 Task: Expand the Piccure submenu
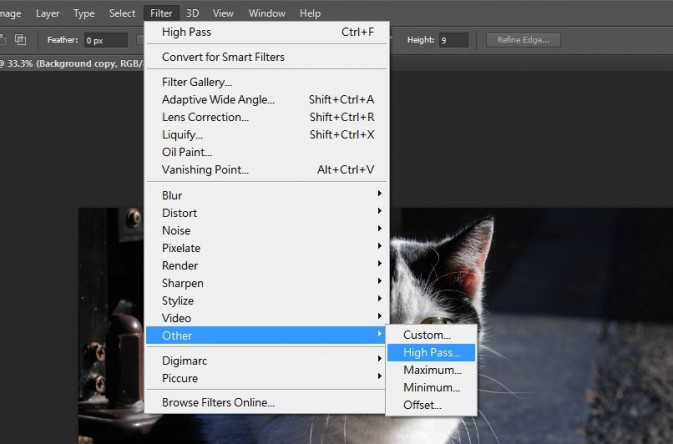tap(267, 379)
